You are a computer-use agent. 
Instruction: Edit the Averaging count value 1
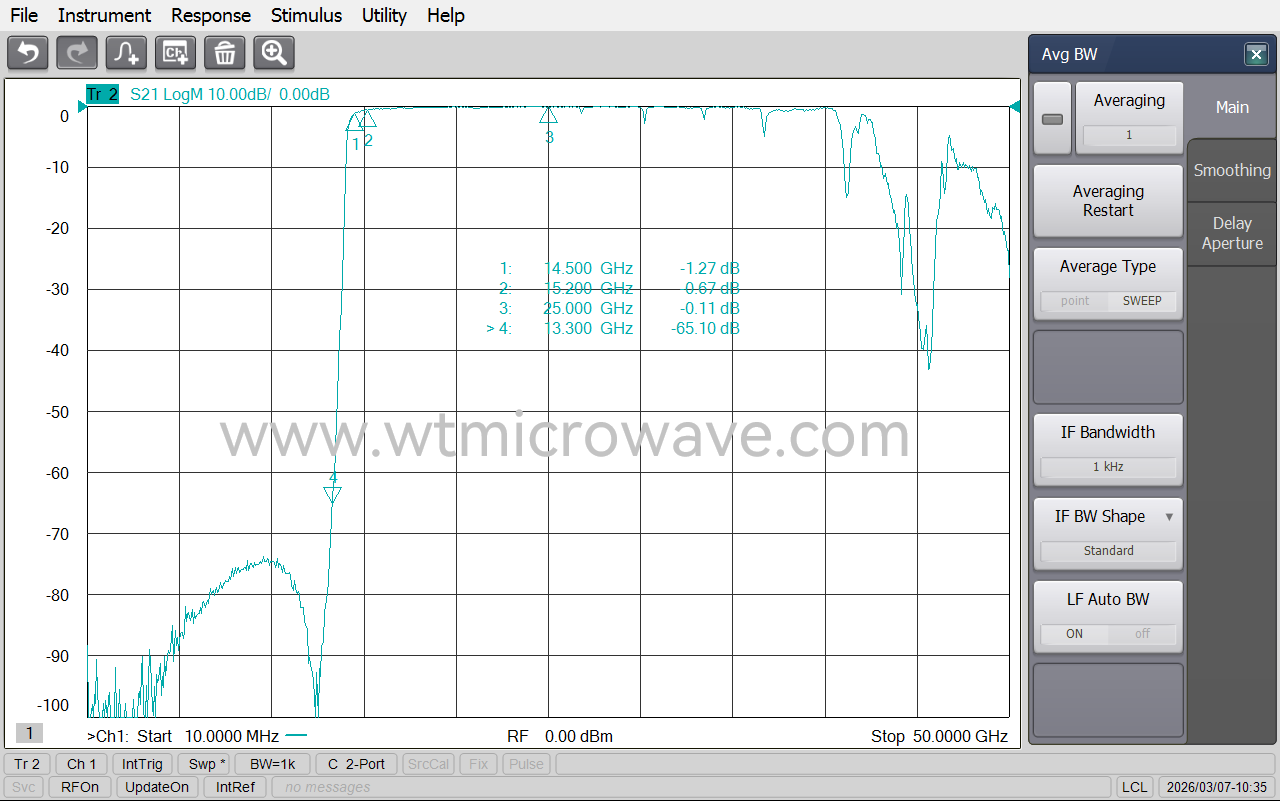click(x=1129, y=135)
